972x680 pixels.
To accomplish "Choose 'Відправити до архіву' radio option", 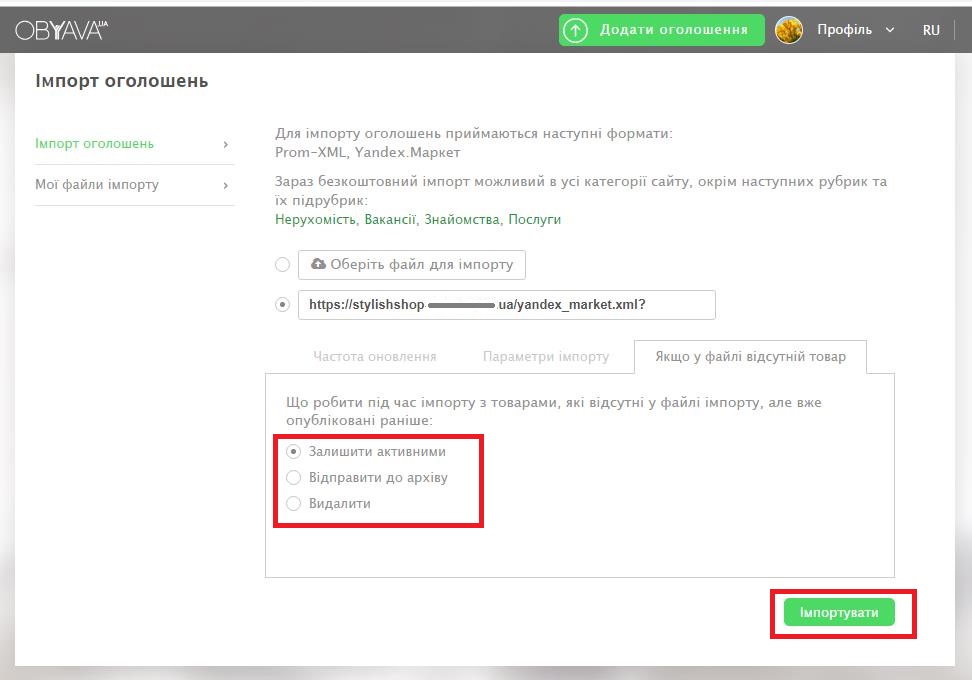I will (x=294, y=477).
